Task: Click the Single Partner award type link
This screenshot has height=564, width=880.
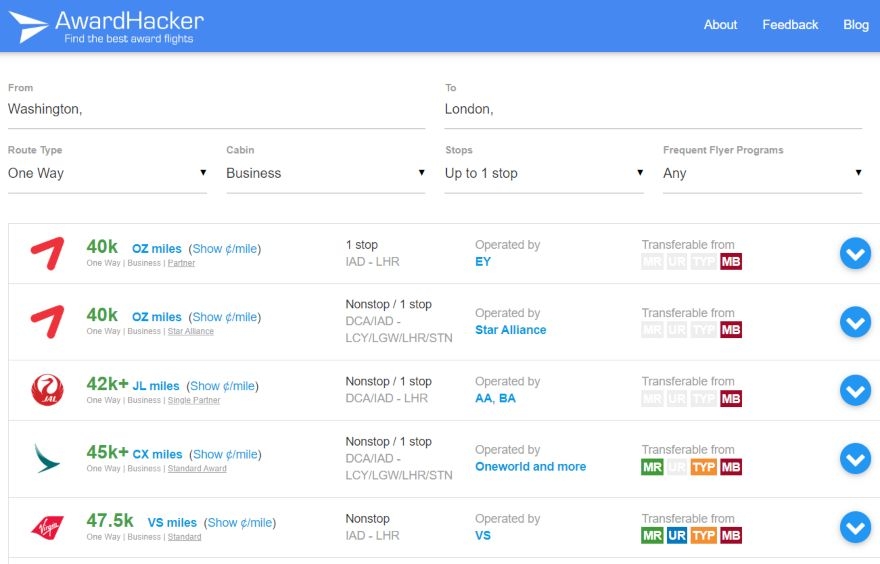Action: pos(194,400)
